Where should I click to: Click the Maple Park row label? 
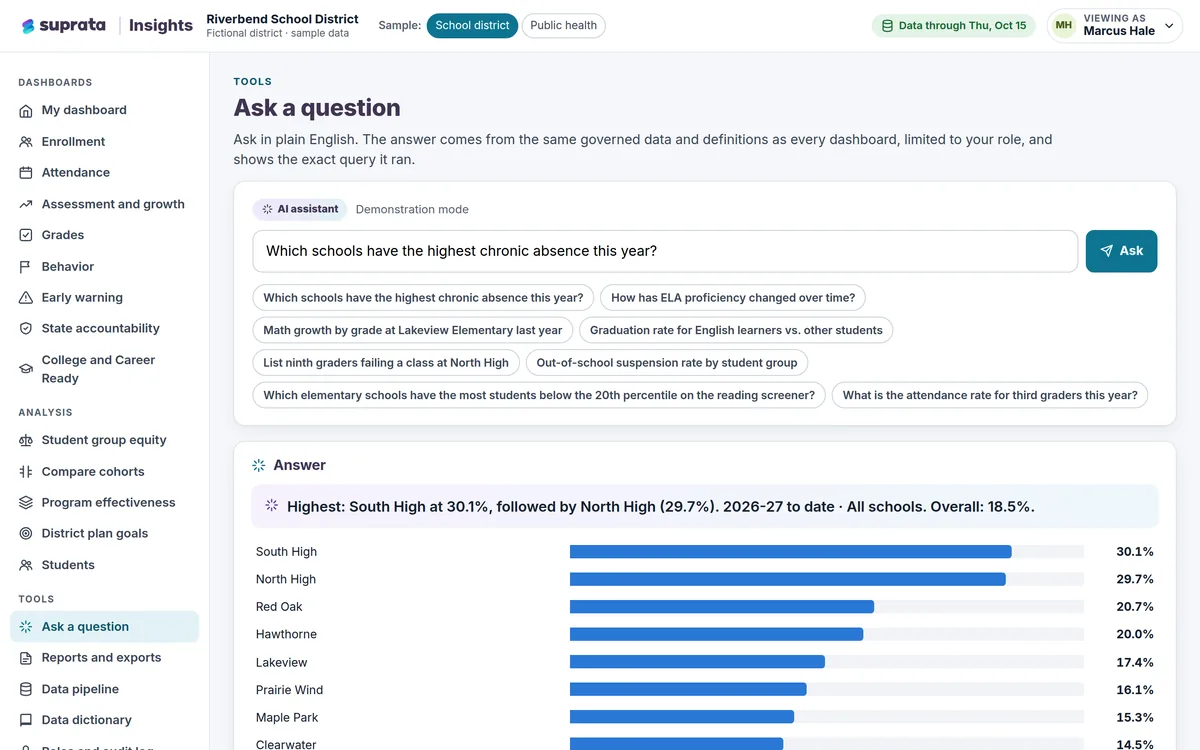pos(286,717)
